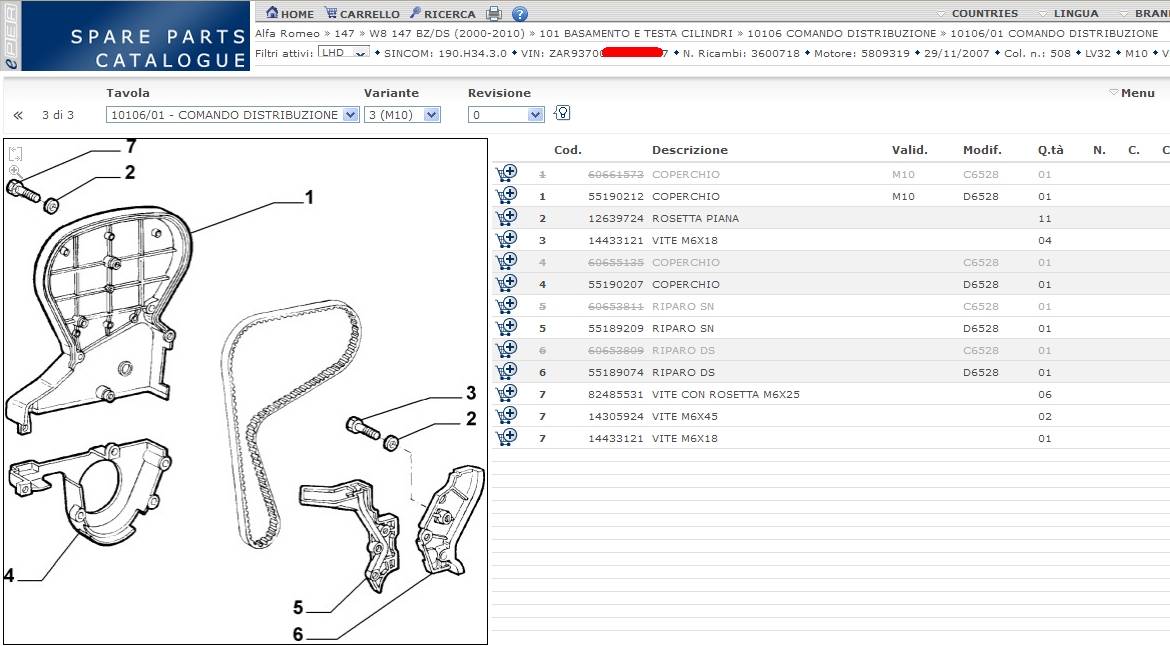Click the Q.tà column header
Screen dimensions: 1170x646
[1051, 150]
